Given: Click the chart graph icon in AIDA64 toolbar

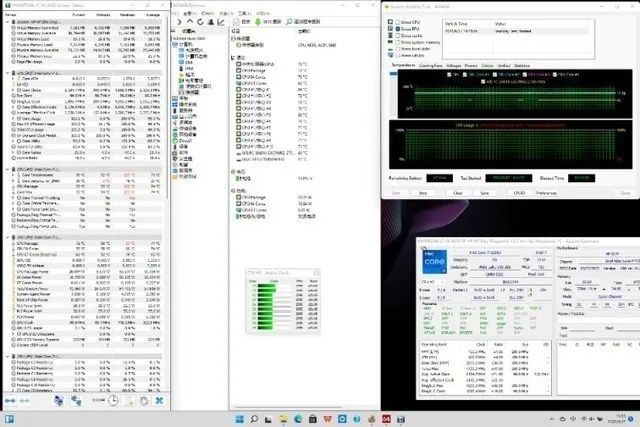Looking at the screenshot, I should 221,22.
